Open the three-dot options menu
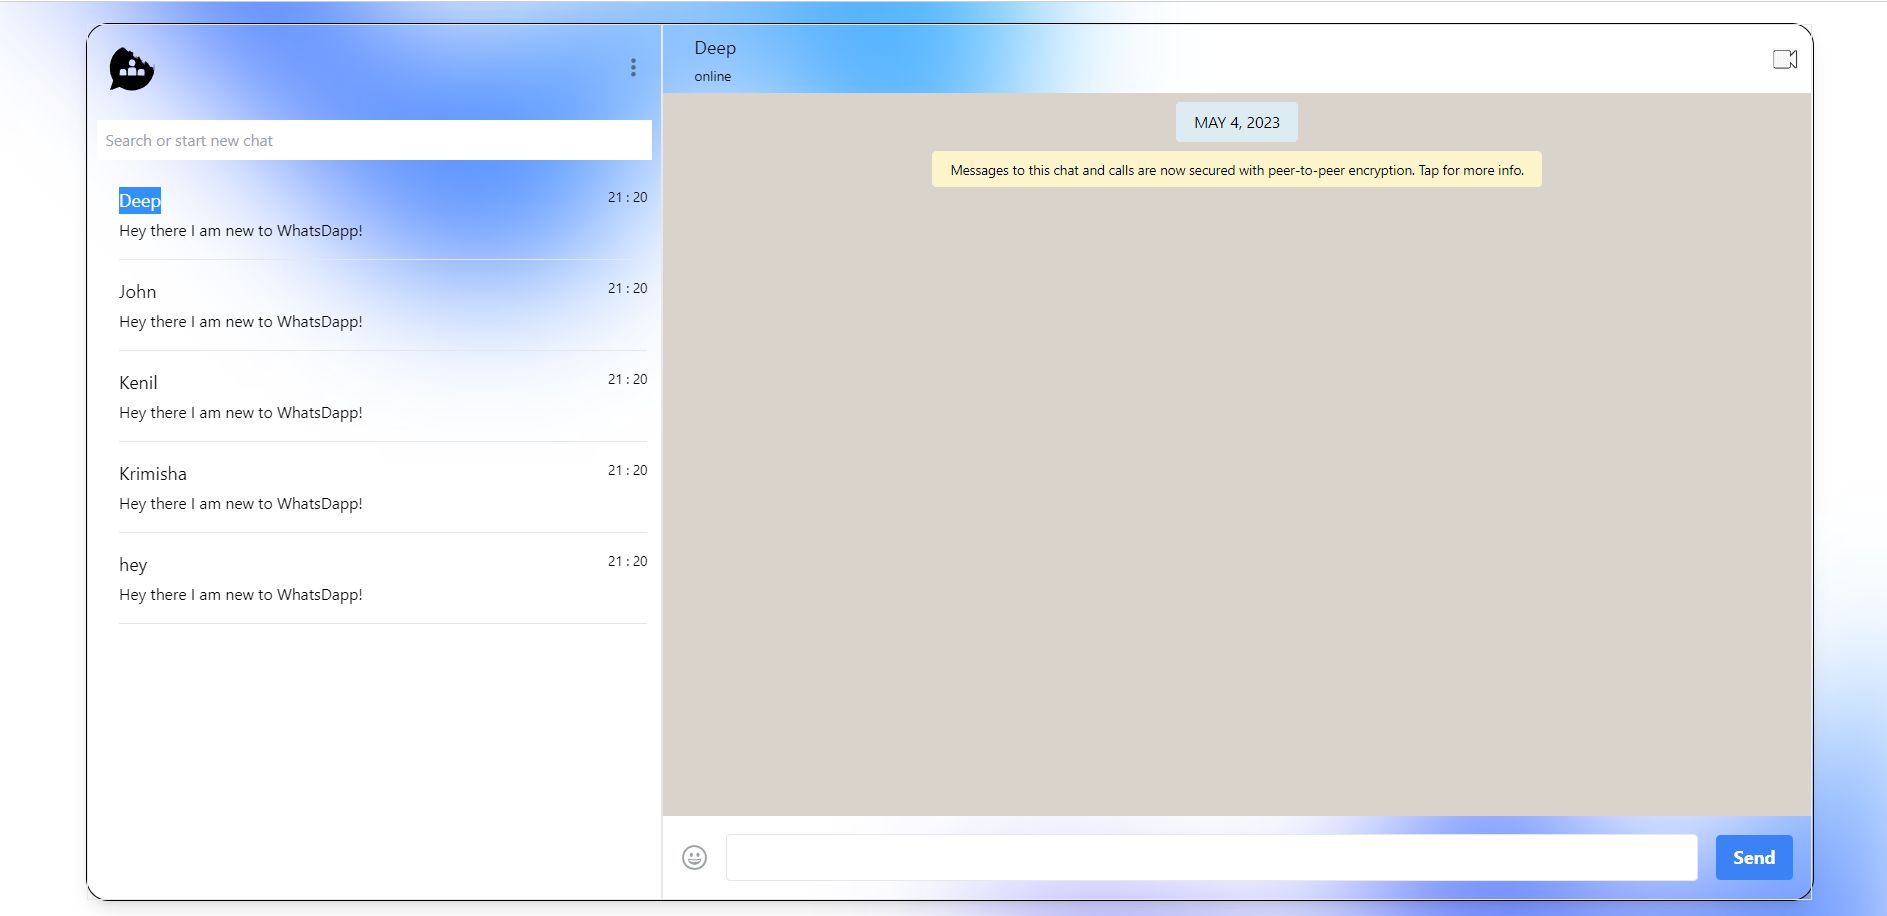The image size is (1887, 916). click(633, 67)
